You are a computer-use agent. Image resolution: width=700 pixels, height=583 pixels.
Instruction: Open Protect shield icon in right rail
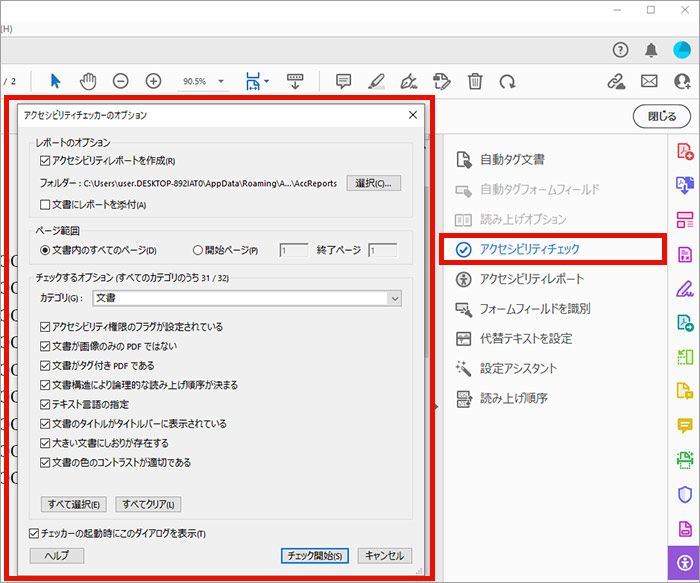[x=685, y=494]
